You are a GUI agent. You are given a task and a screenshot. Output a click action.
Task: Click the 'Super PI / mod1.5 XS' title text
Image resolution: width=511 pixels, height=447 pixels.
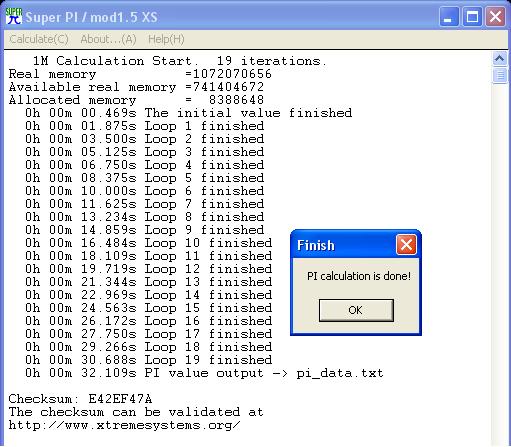pos(91,17)
